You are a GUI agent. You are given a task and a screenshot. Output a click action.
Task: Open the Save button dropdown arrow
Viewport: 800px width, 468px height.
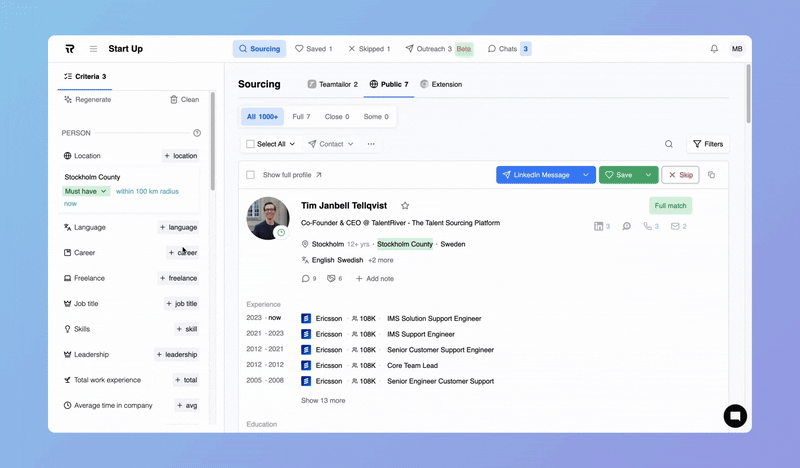(x=649, y=175)
